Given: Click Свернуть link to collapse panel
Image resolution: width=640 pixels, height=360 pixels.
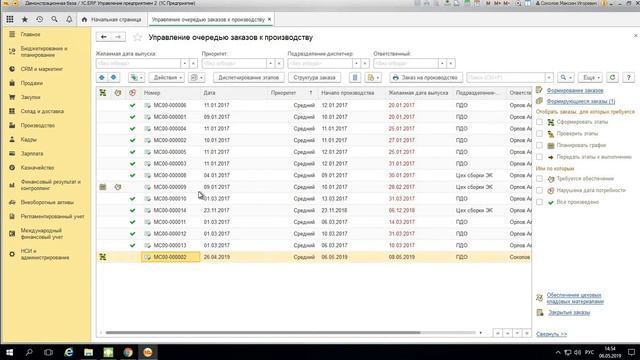Looking at the screenshot, I should (551, 334).
